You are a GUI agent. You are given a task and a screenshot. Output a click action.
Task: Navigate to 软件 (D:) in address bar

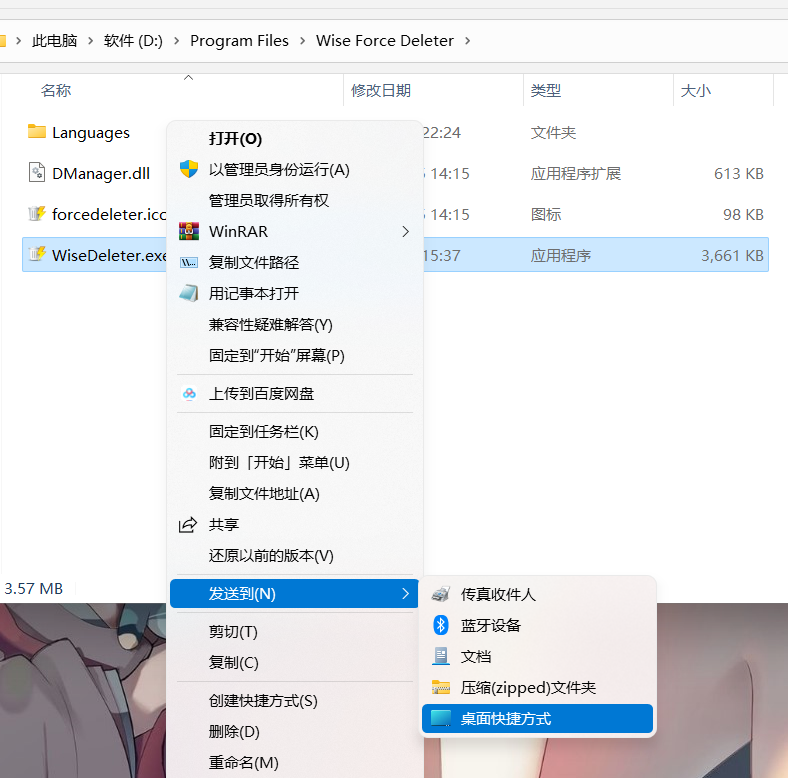coord(133,41)
